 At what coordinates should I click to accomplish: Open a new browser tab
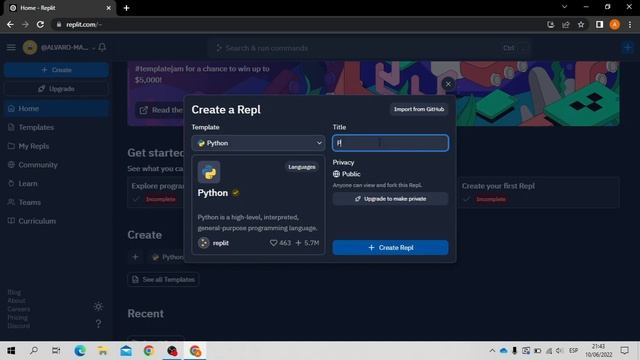[x=127, y=8]
